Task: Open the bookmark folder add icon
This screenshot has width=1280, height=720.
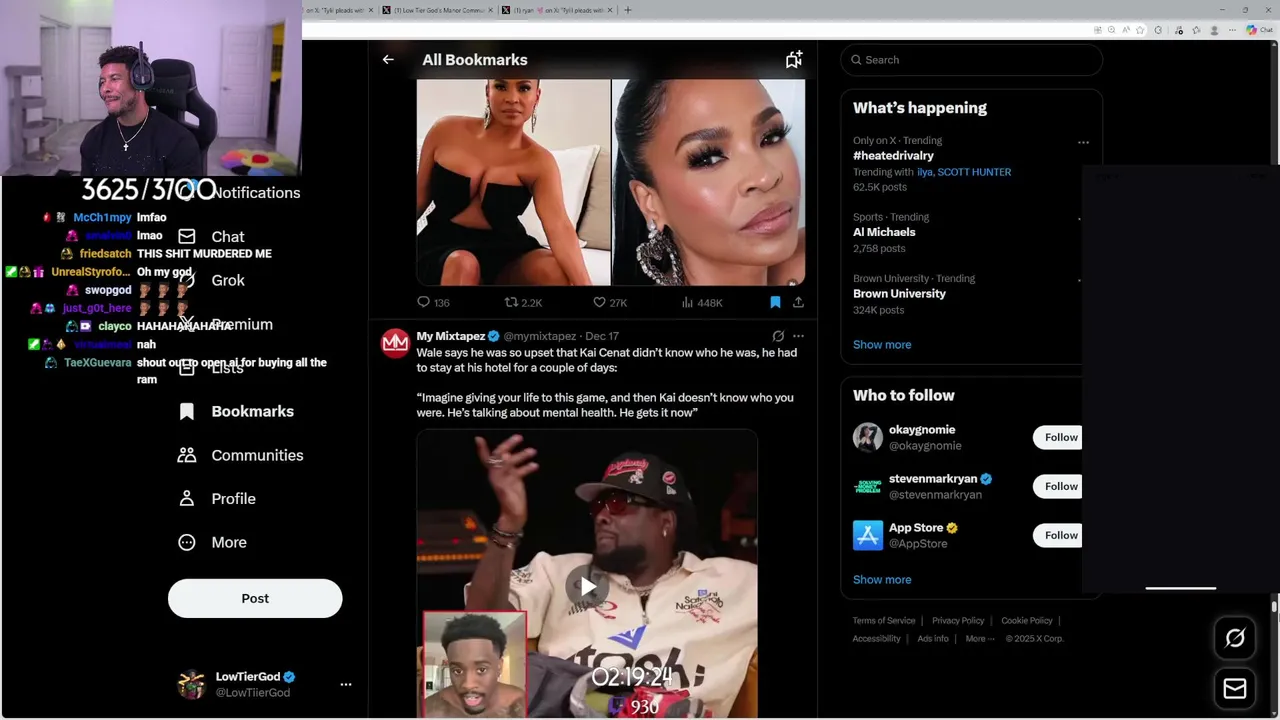Action: [794, 60]
